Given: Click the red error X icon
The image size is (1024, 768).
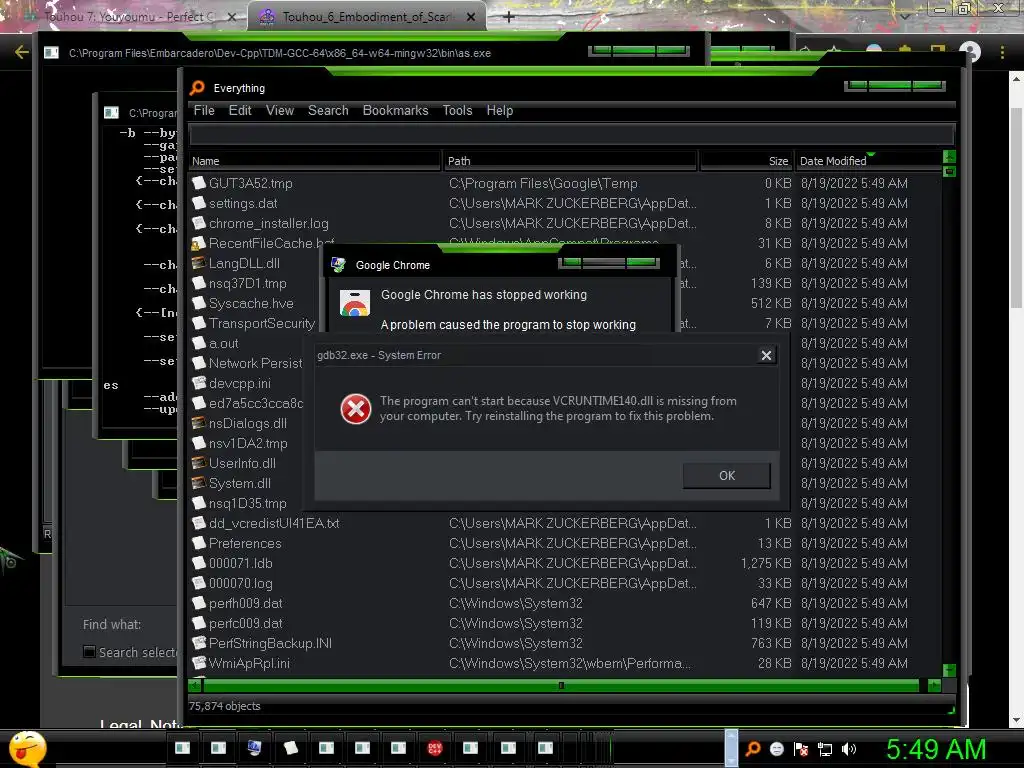Looking at the screenshot, I should 356,409.
